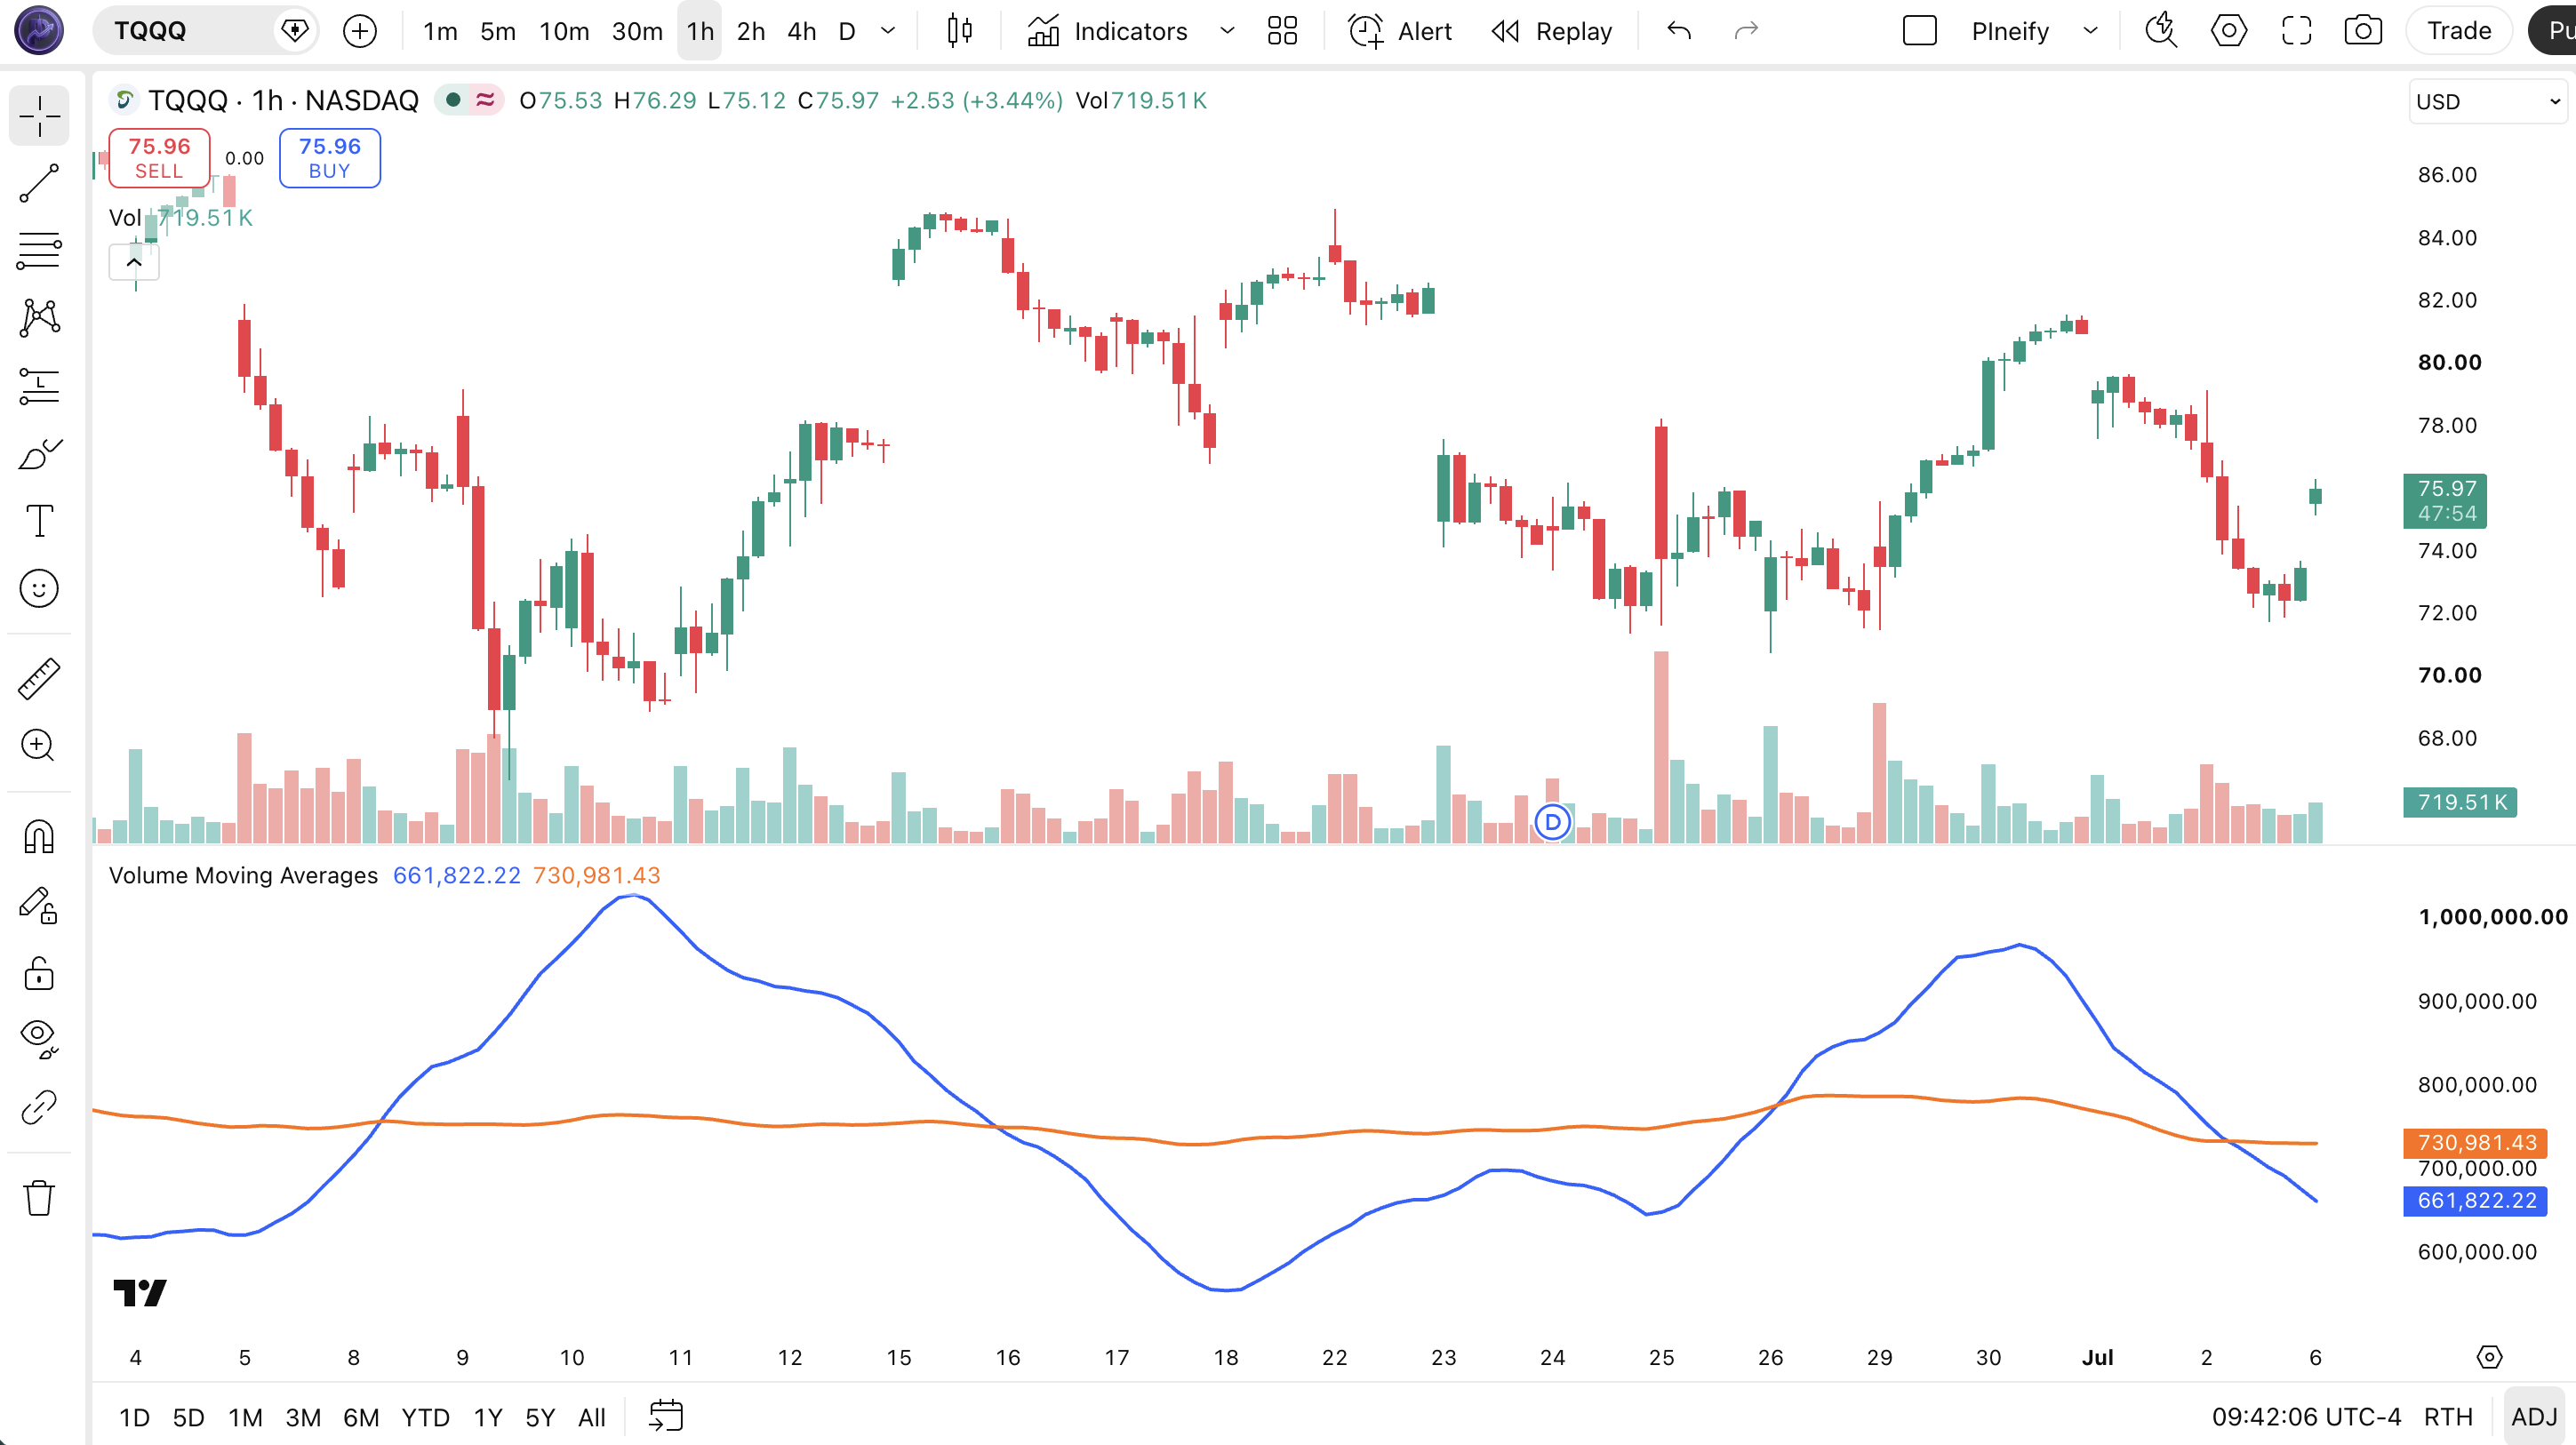This screenshot has width=2576, height=1445.
Task: Toggle magnet mode for drawings
Action: click(x=39, y=836)
